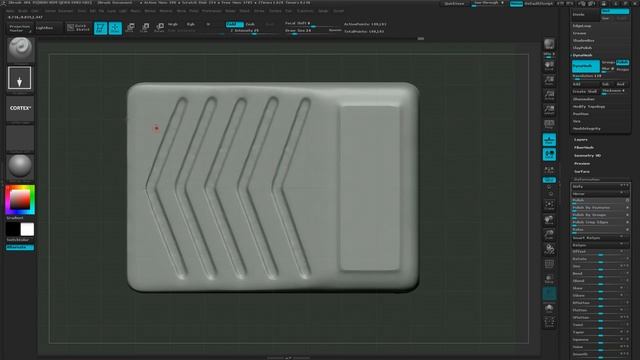Click the BPR render icon
The image size is (640, 360).
(549, 44)
